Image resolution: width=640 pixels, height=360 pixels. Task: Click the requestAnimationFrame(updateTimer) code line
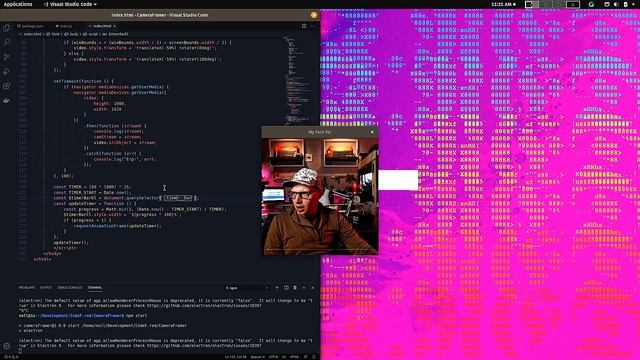118,226
